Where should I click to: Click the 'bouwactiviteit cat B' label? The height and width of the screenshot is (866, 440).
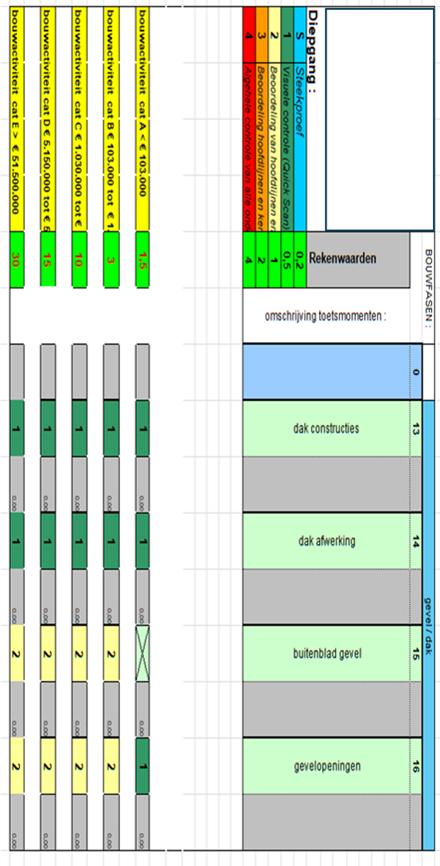click(110, 120)
